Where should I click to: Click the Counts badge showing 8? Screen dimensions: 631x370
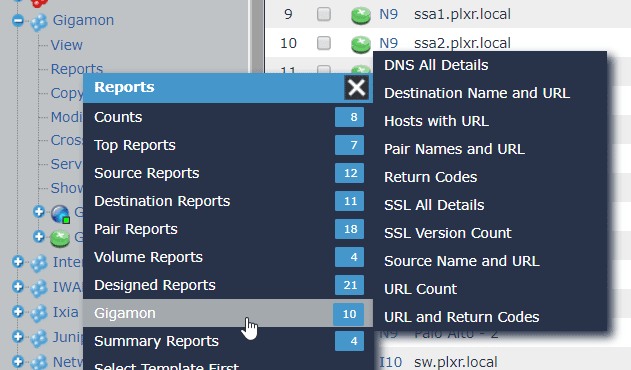click(x=349, y=117)
